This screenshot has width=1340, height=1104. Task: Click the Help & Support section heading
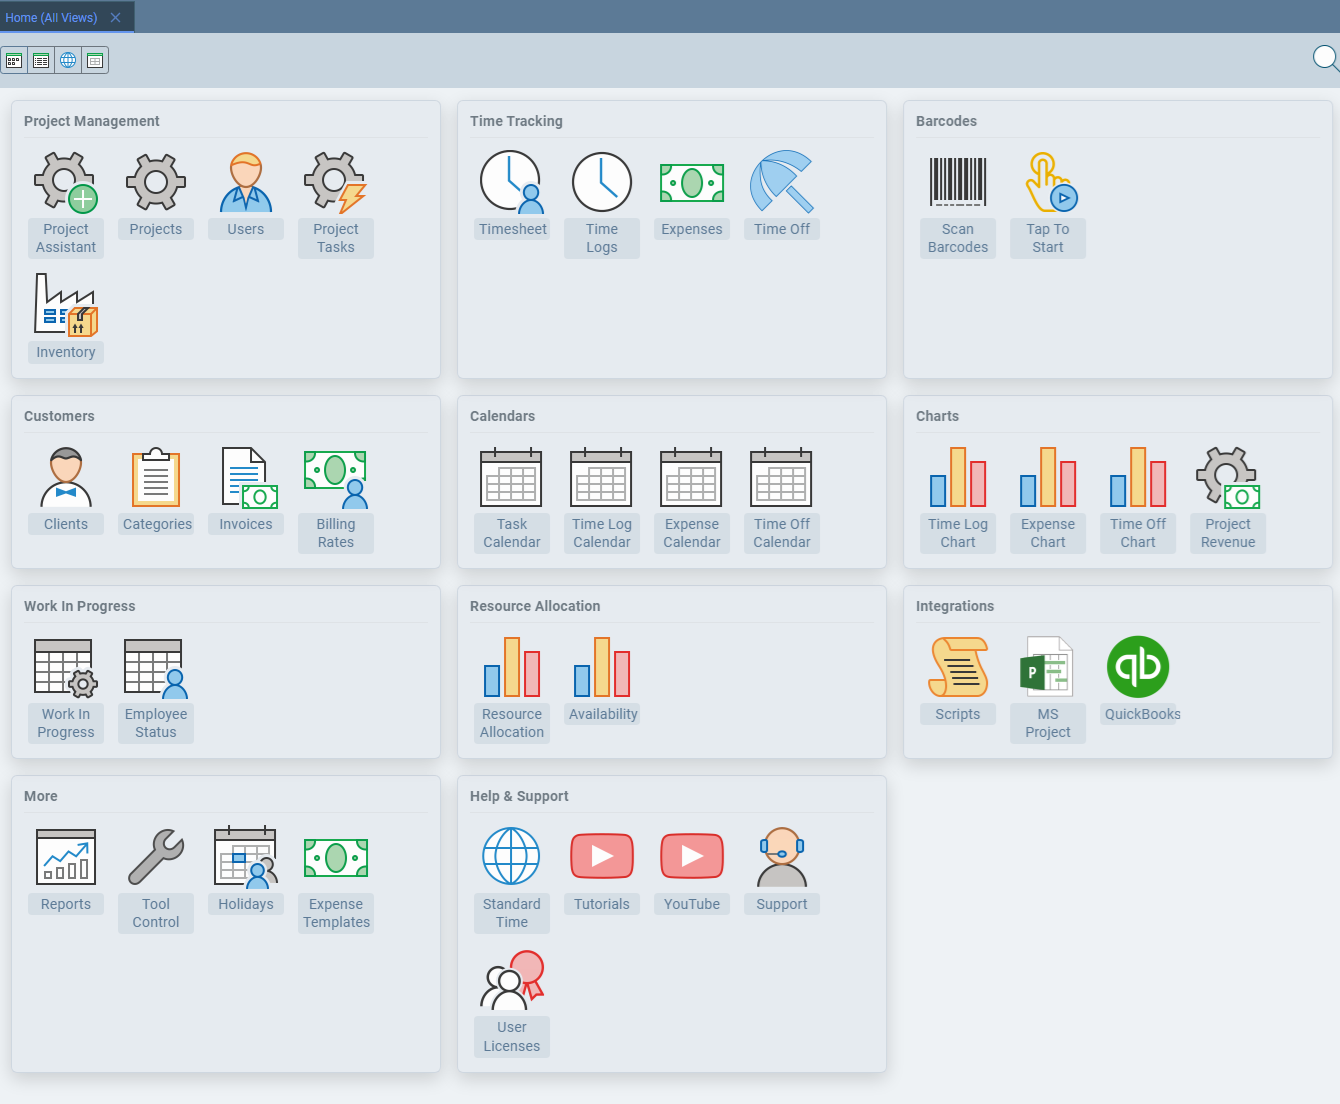pos(519,796)
